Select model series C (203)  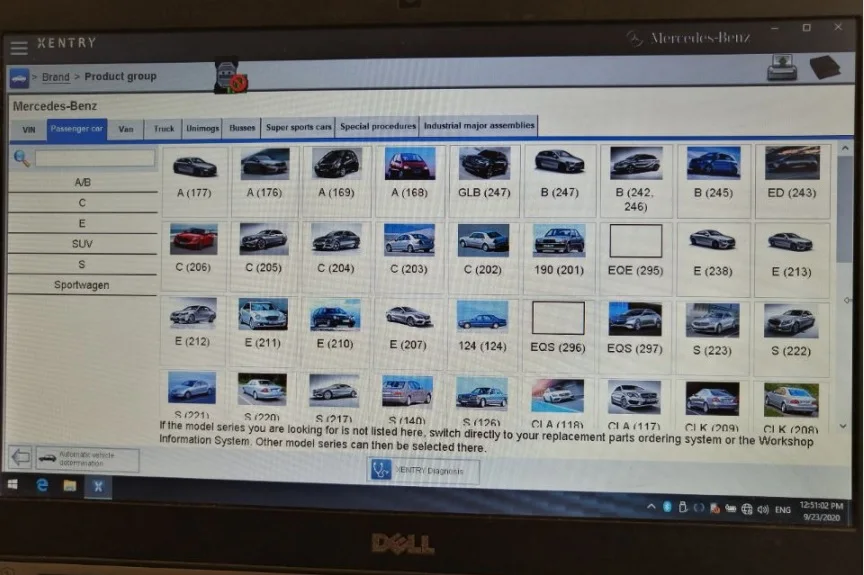[x=409, y=258]
